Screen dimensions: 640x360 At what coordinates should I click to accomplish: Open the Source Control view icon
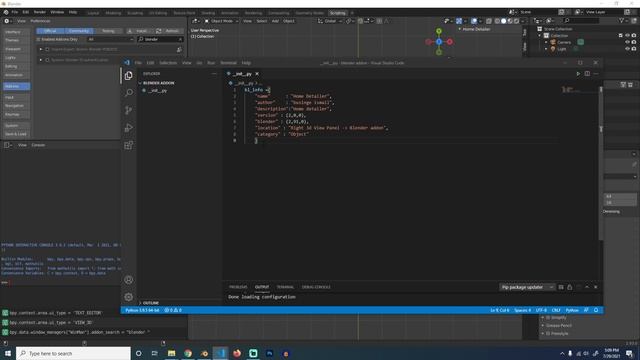click(129, 110)
